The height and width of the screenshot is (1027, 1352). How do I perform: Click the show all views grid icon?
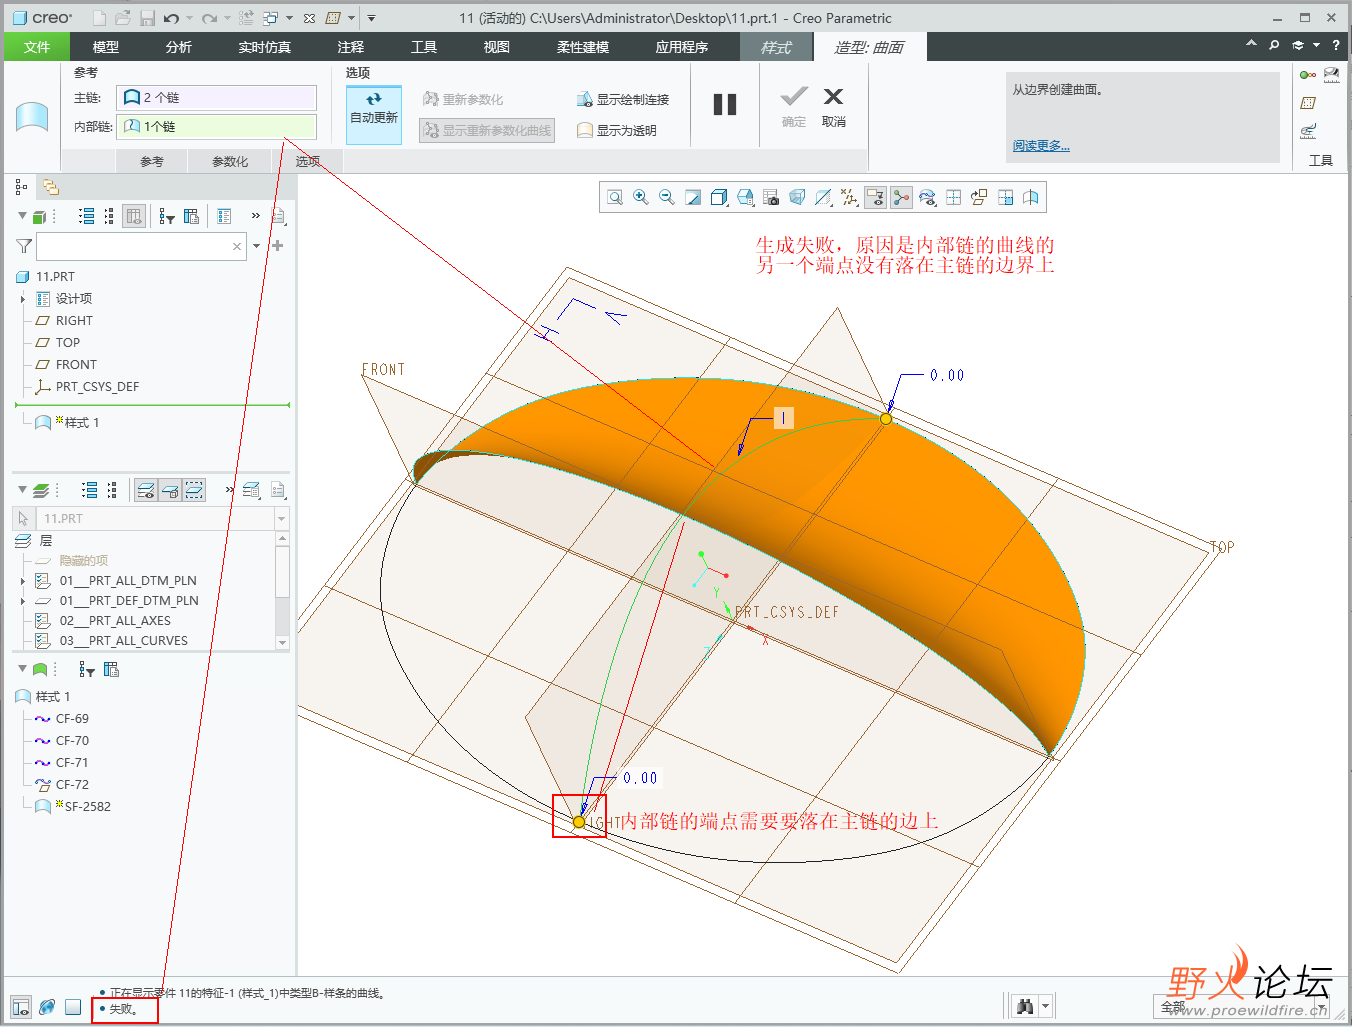point(953,198)
